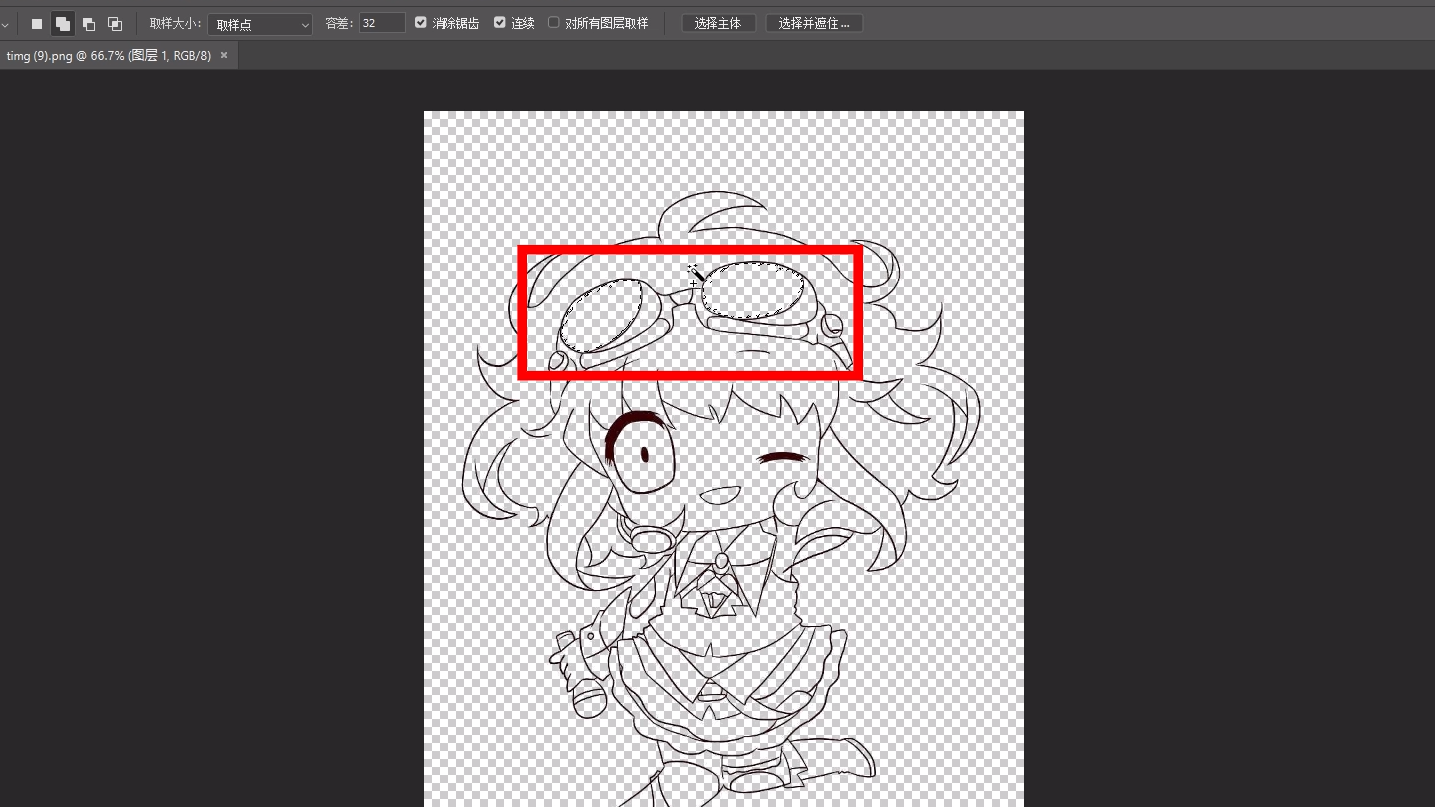Enable 对所有图层取样 checkbox
This screenshot has width=1435, height=807.
click(554, 22)
